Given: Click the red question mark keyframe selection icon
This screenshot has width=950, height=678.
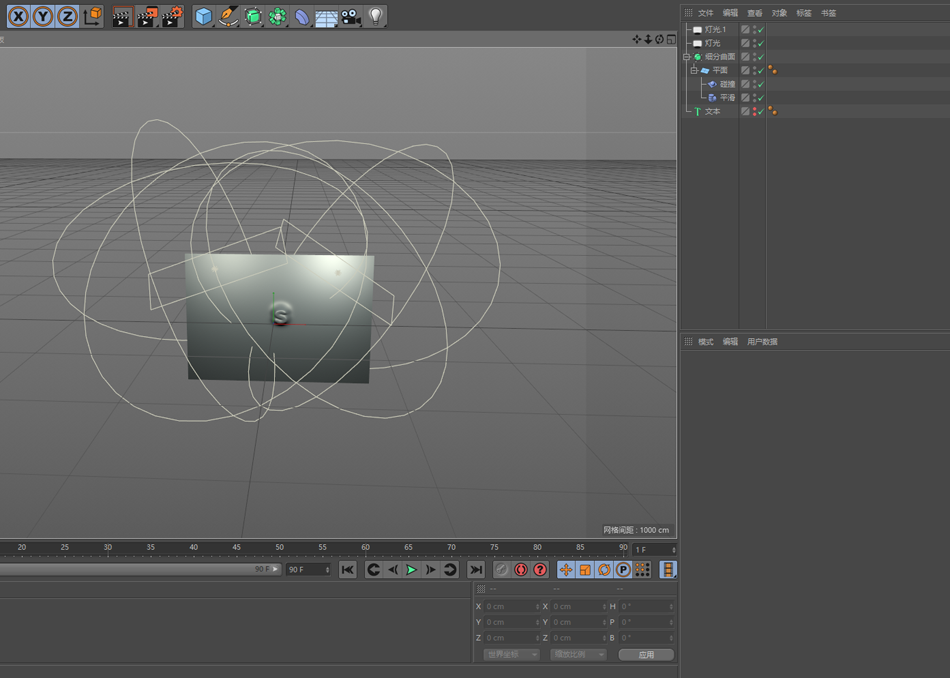Looking at the screenshot, I should click(x=540, y=570).
